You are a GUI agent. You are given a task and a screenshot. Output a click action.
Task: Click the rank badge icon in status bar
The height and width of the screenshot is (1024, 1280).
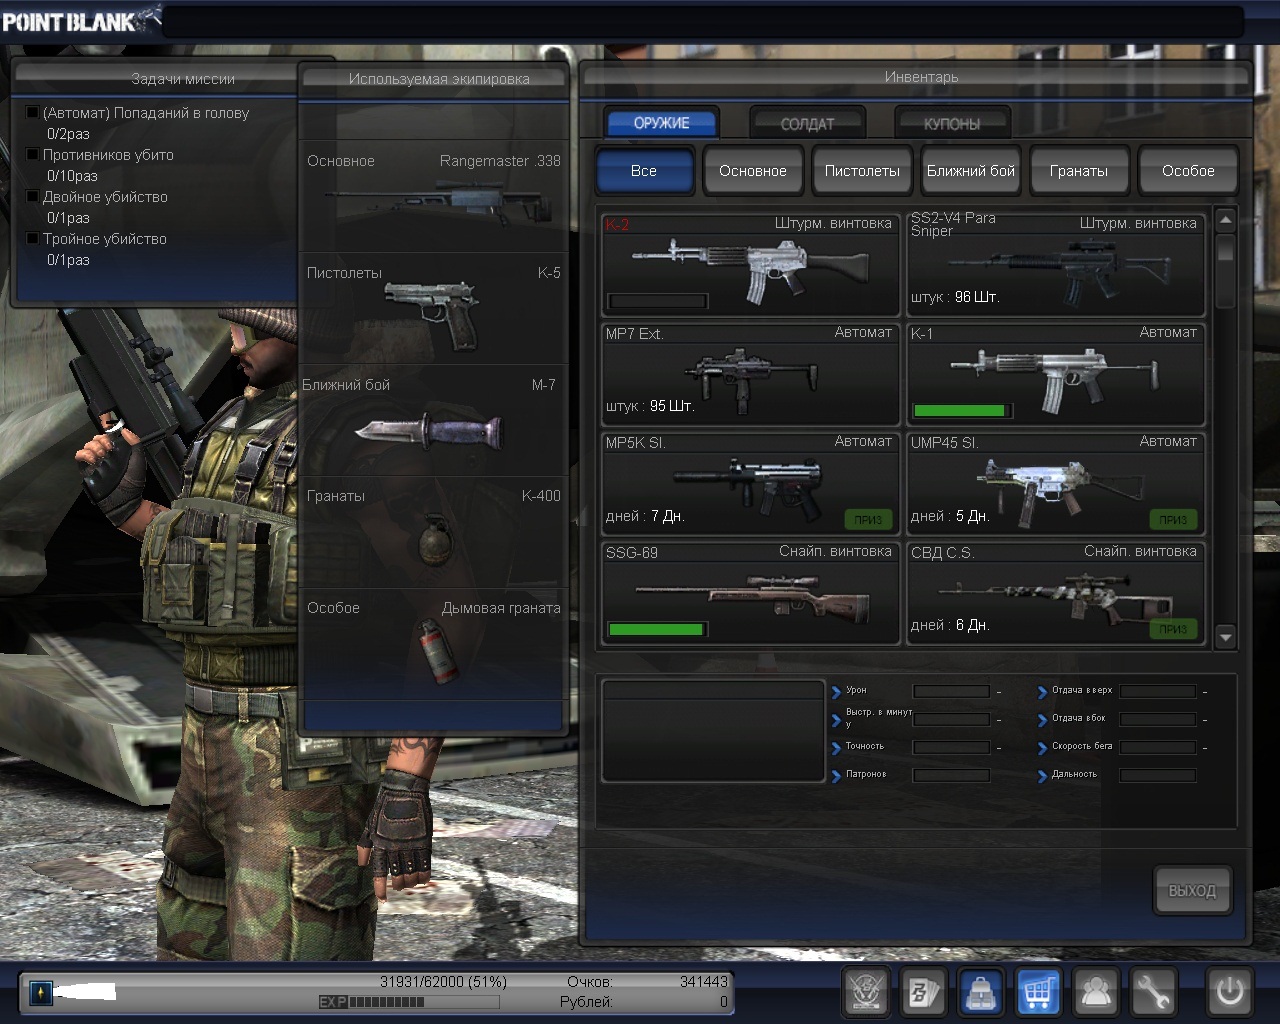[41, 992]
